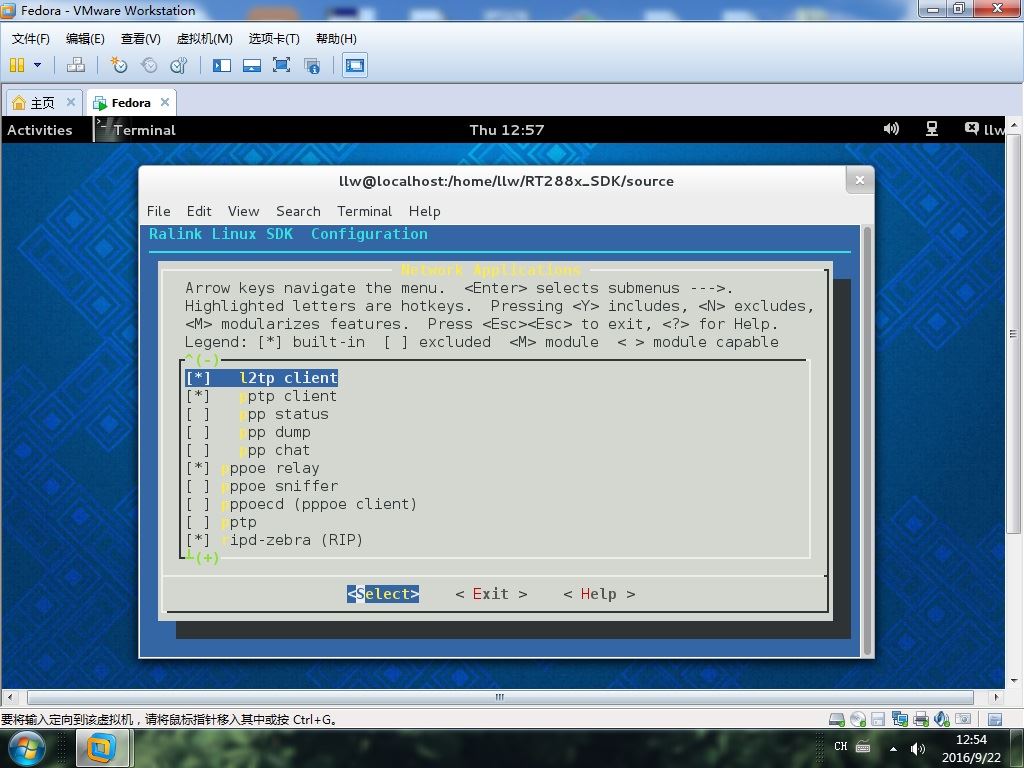
Task: Click the printer device status icon
Action: (921, 720)
